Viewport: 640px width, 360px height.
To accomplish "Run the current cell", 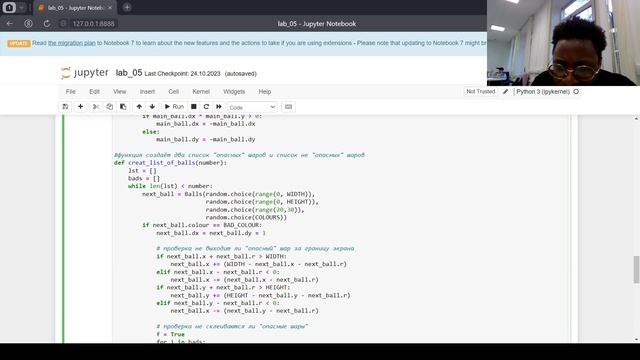I will point(174,107).
